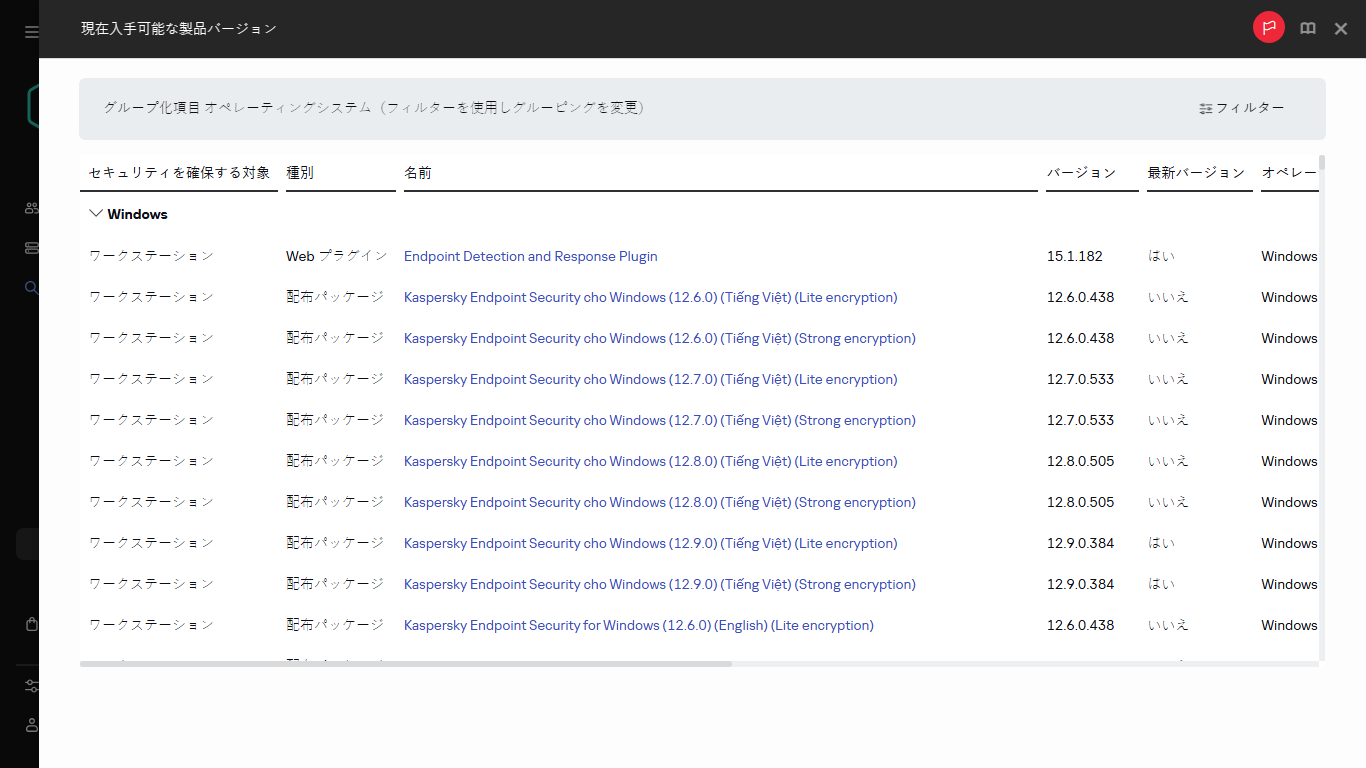Open the フィルター filter panel
The image size is (1366, 768).
pos(1241,108)
